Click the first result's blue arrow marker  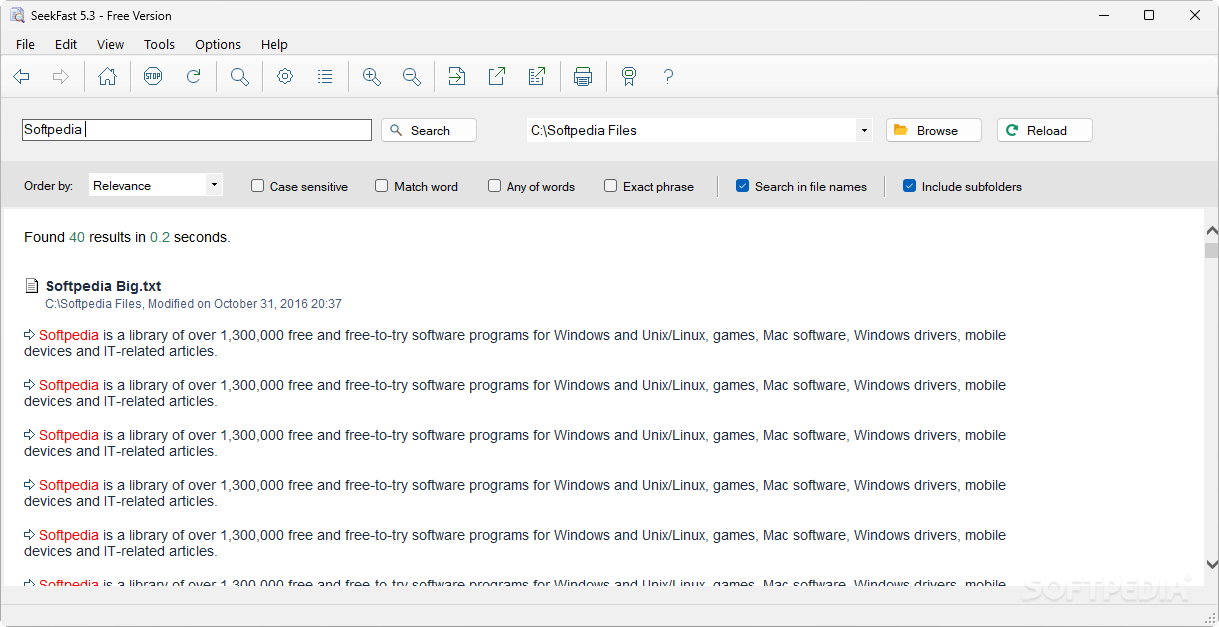coord(30,335)
